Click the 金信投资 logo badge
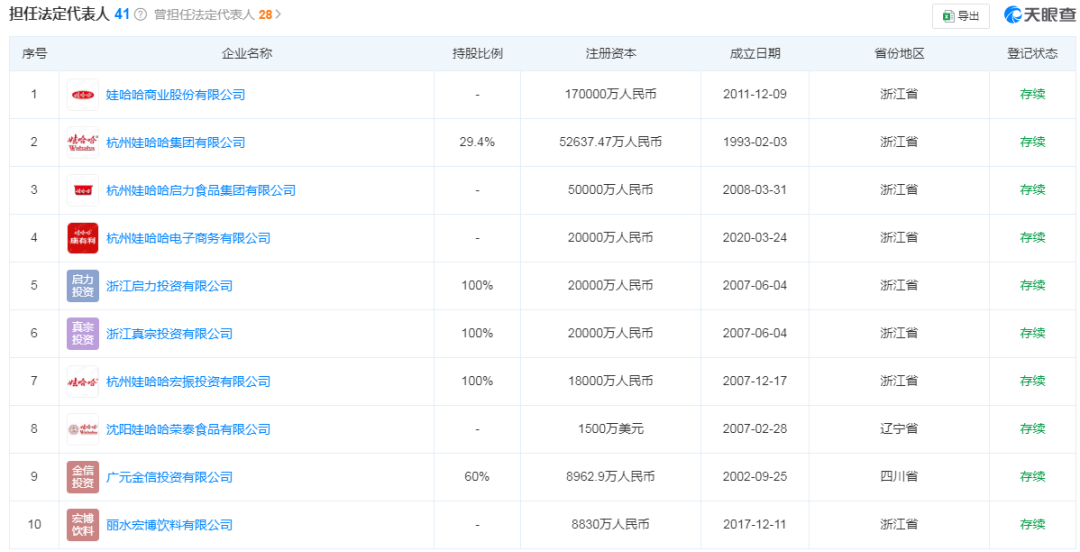Viewport: 1080px width, 552px height. click(x=83, y=477)
